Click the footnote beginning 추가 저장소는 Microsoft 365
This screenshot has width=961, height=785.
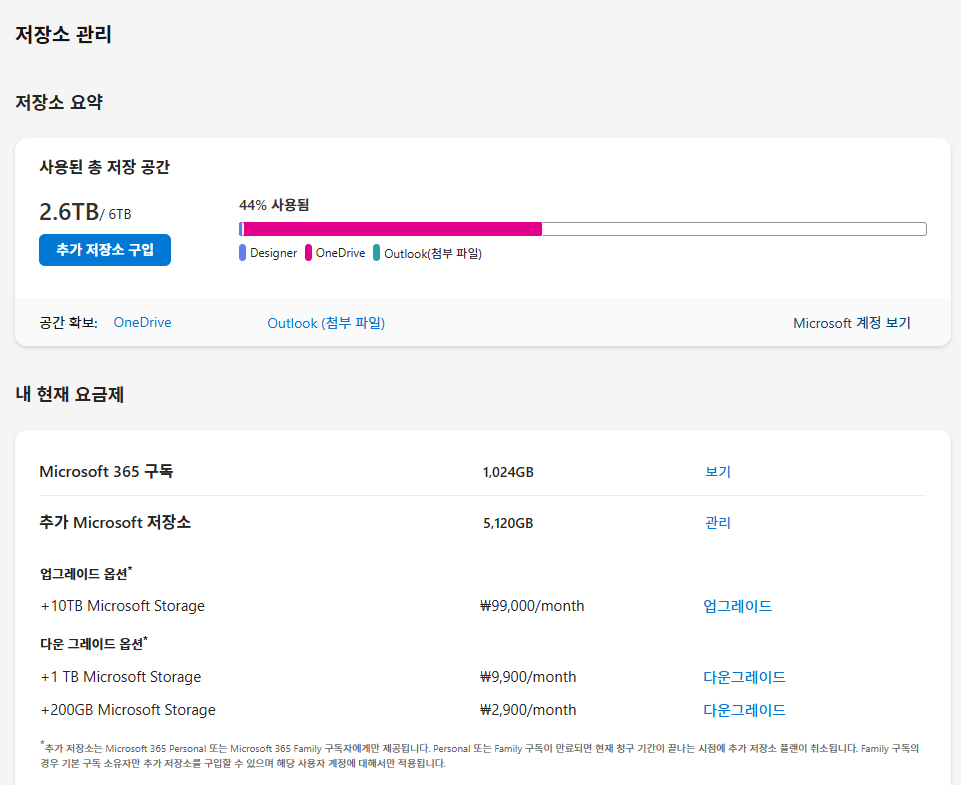pyautogui.click(x=480, y=755)
